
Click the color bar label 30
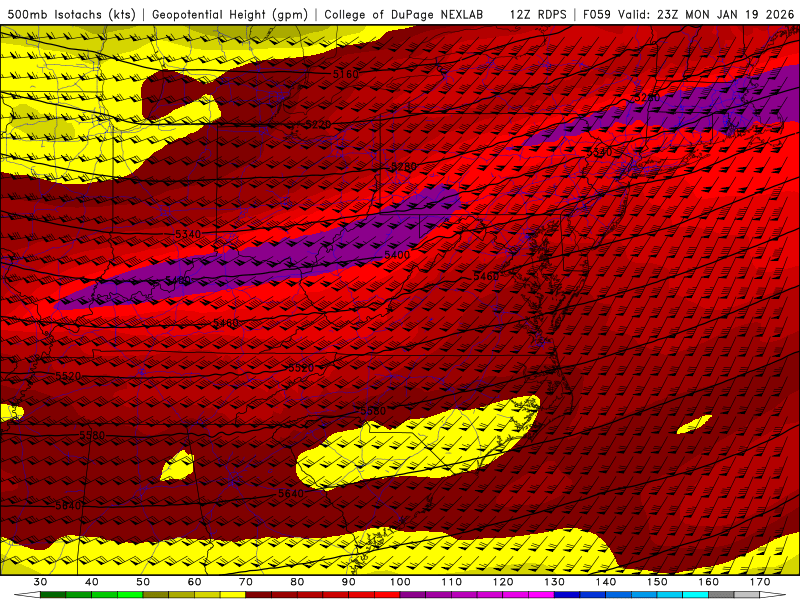pyautogui.click(x=40, y=582)
